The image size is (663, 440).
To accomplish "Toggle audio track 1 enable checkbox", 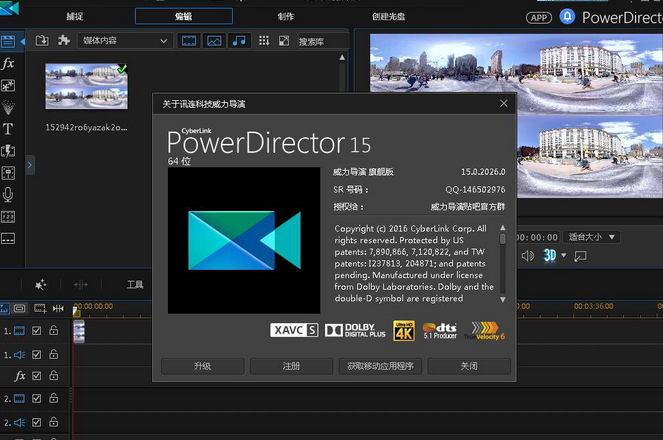I will (37, 354).
